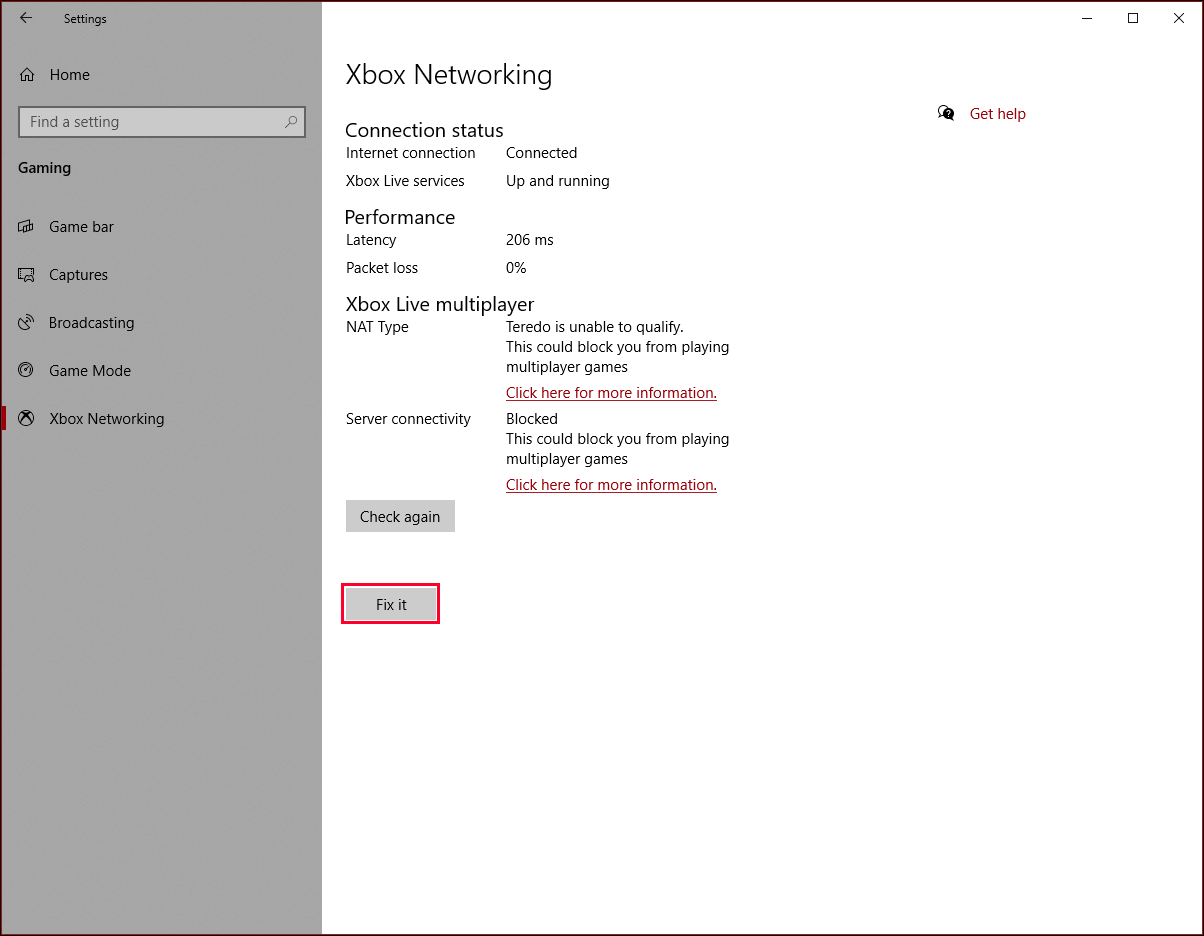Screen dimensions: 1204x936
Task: Click the Captures icon
Action: 27,275
